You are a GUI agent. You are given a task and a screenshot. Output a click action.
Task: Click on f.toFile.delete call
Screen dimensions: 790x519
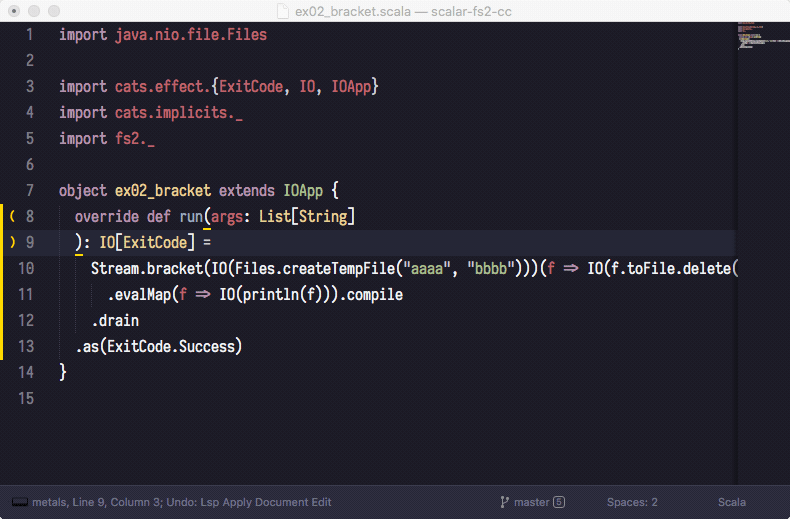pos(671,269)
